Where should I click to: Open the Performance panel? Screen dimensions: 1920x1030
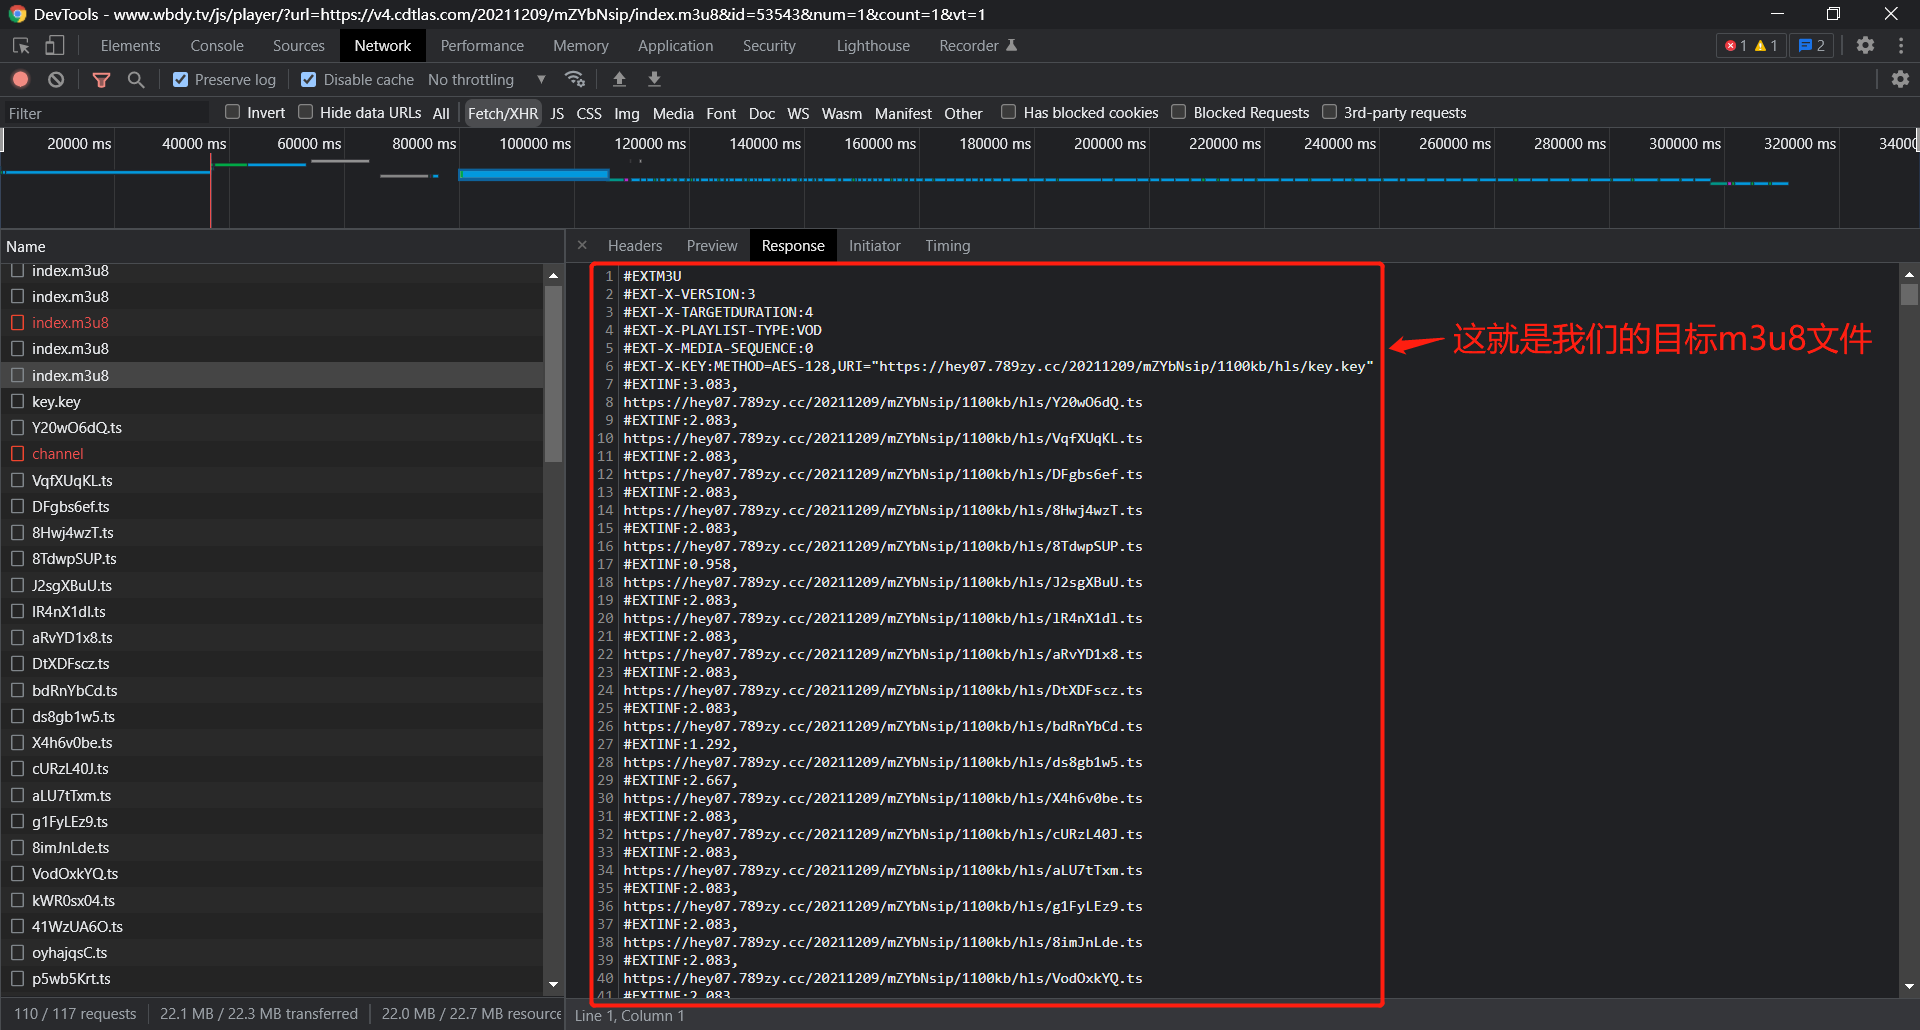(482, 46)
